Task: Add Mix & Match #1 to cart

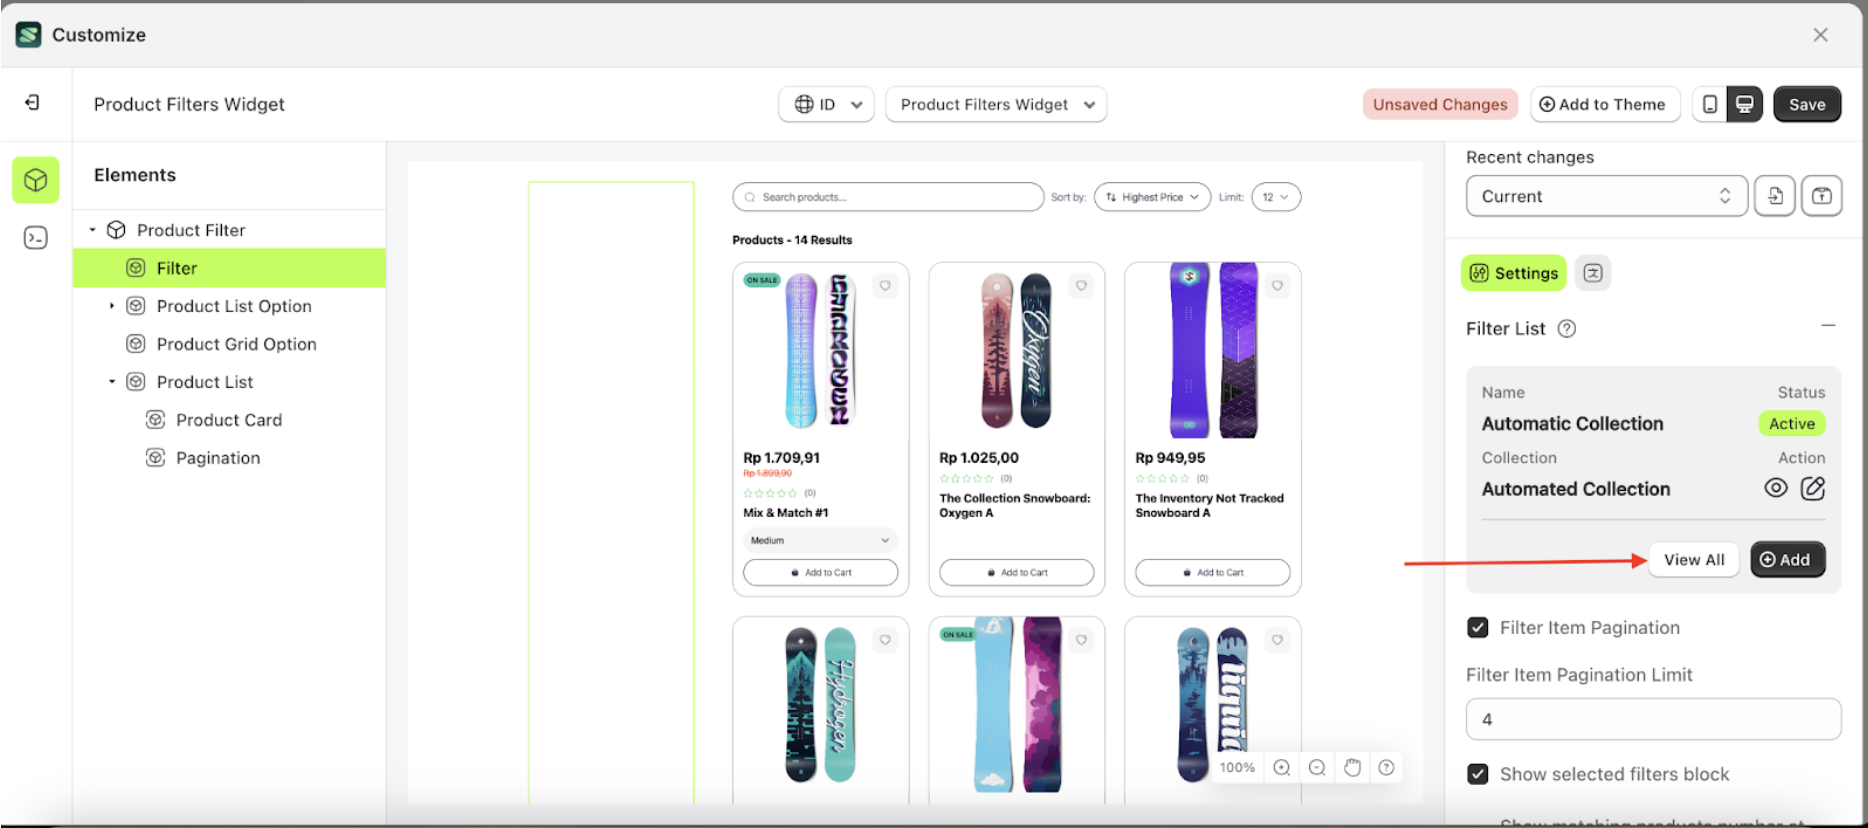Action: pyautogui.click(x=820, y=573)
